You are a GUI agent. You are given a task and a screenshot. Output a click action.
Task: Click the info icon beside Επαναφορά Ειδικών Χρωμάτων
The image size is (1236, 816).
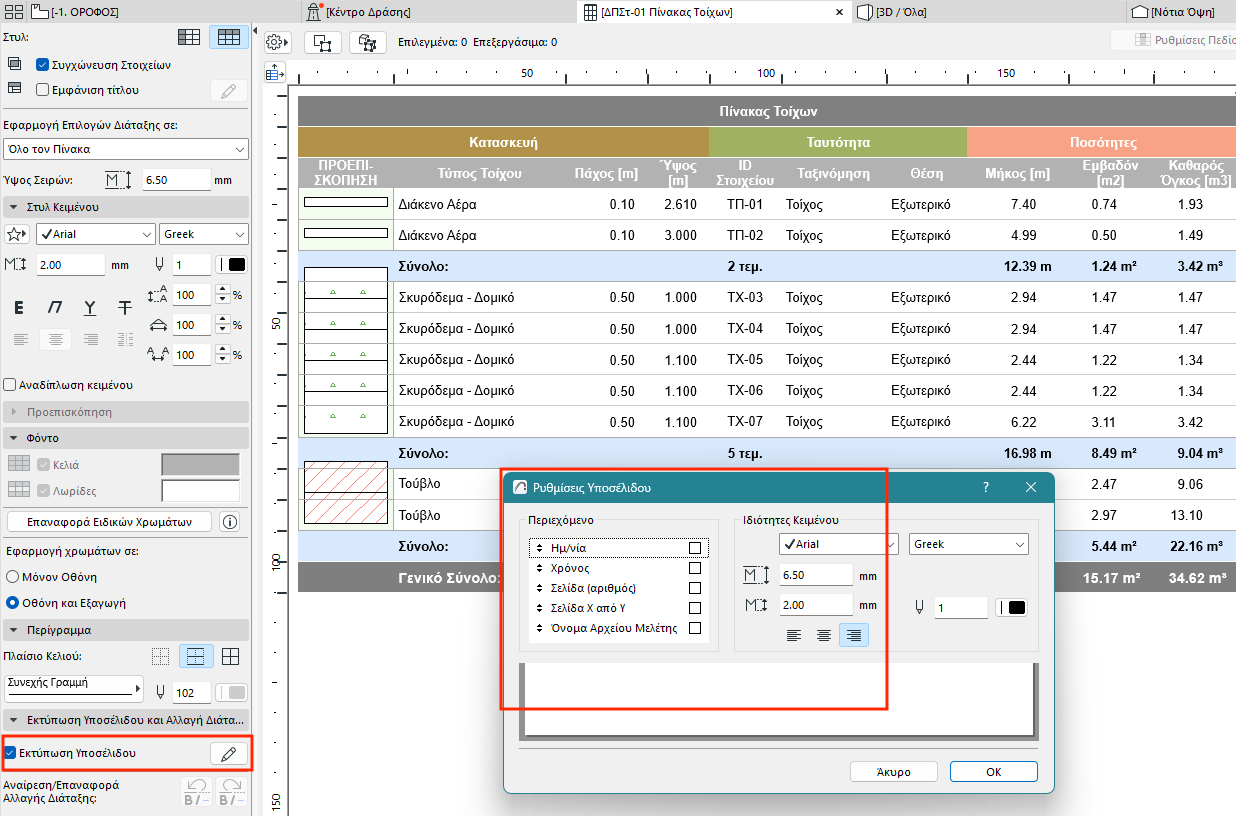(230, 522)
